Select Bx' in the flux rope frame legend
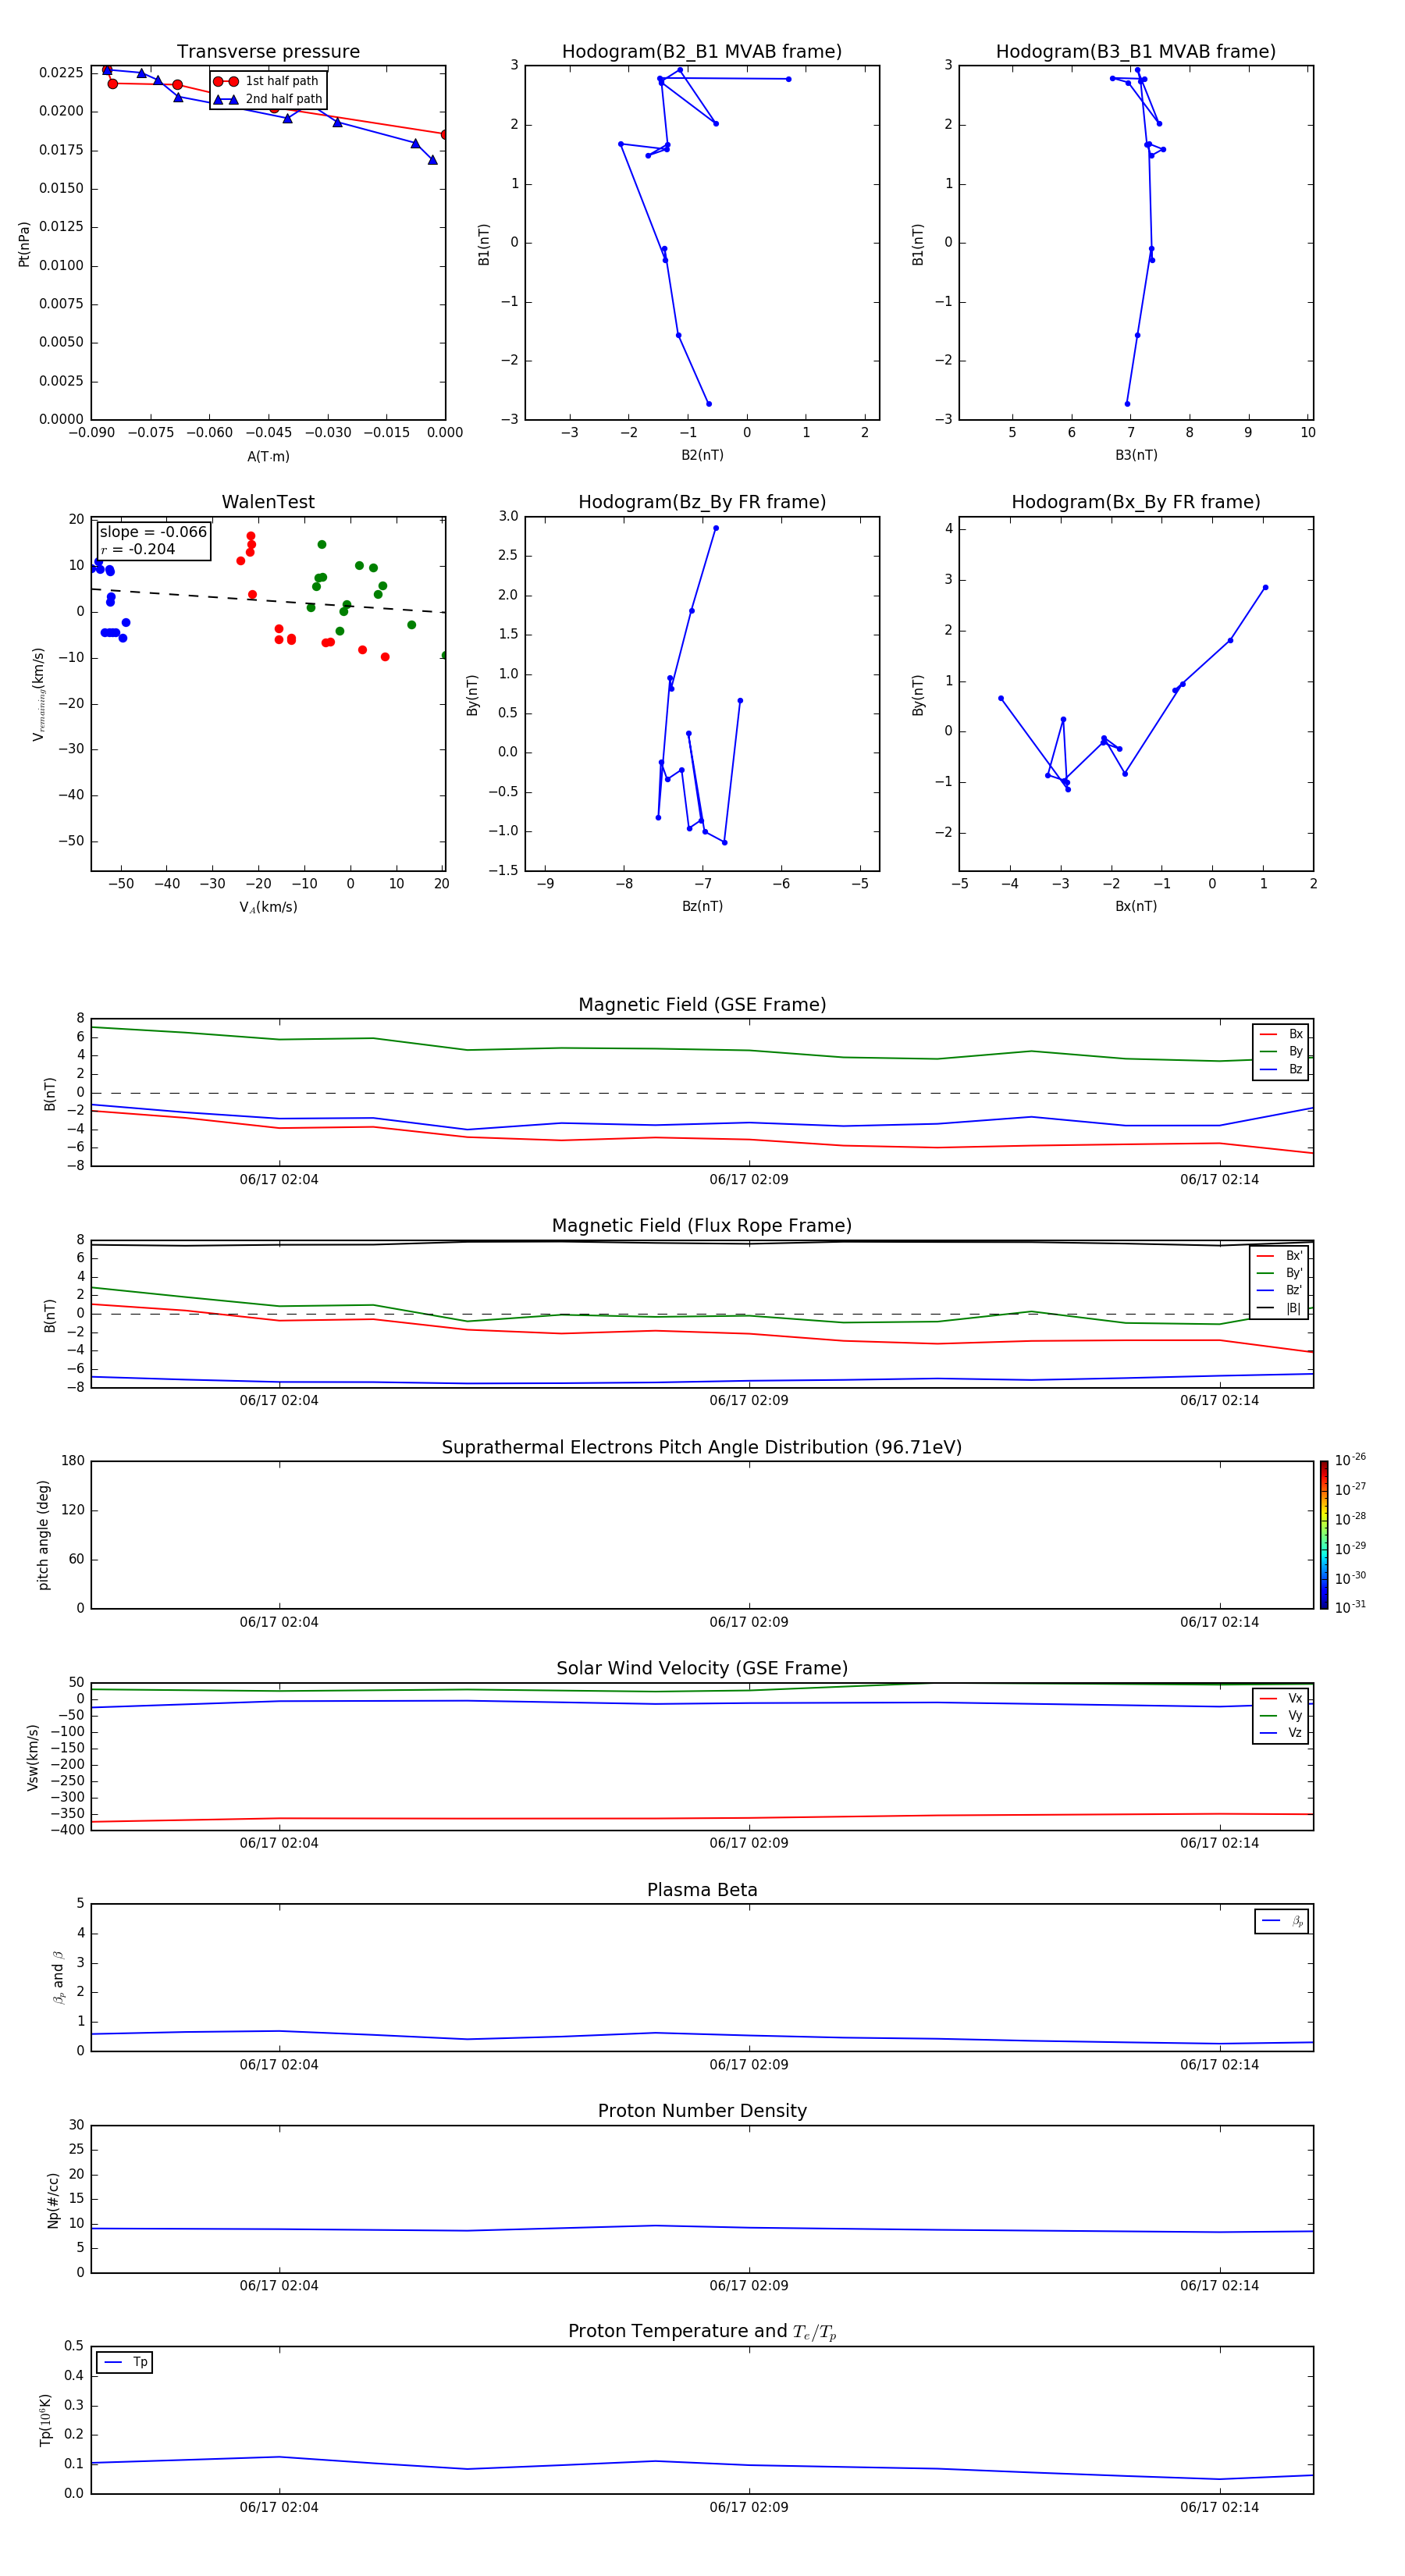1405x2576 pixels. coord(1280,1256)
